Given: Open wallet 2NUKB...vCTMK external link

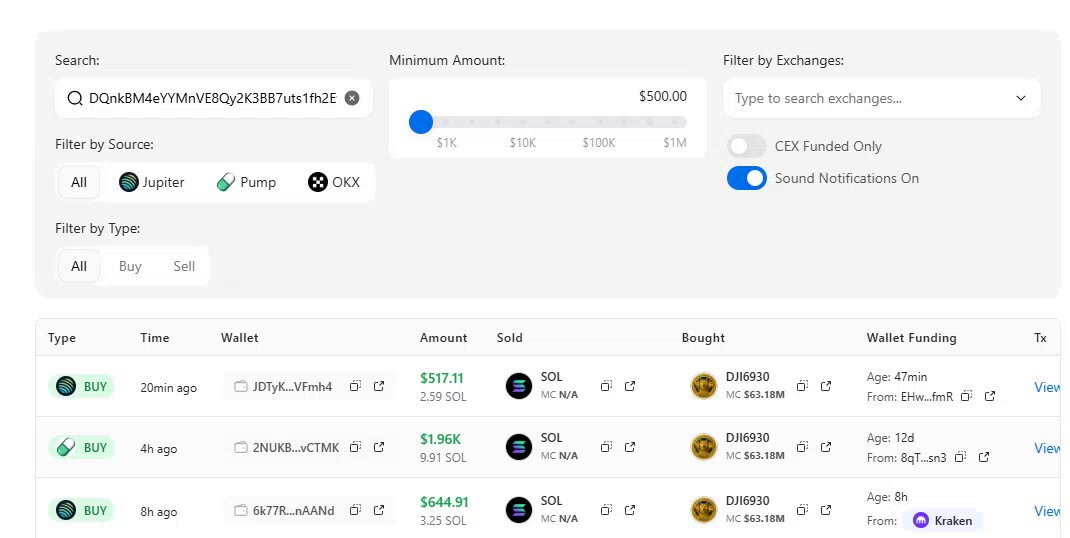Looking at the screenshot, I should coord(379,447).
